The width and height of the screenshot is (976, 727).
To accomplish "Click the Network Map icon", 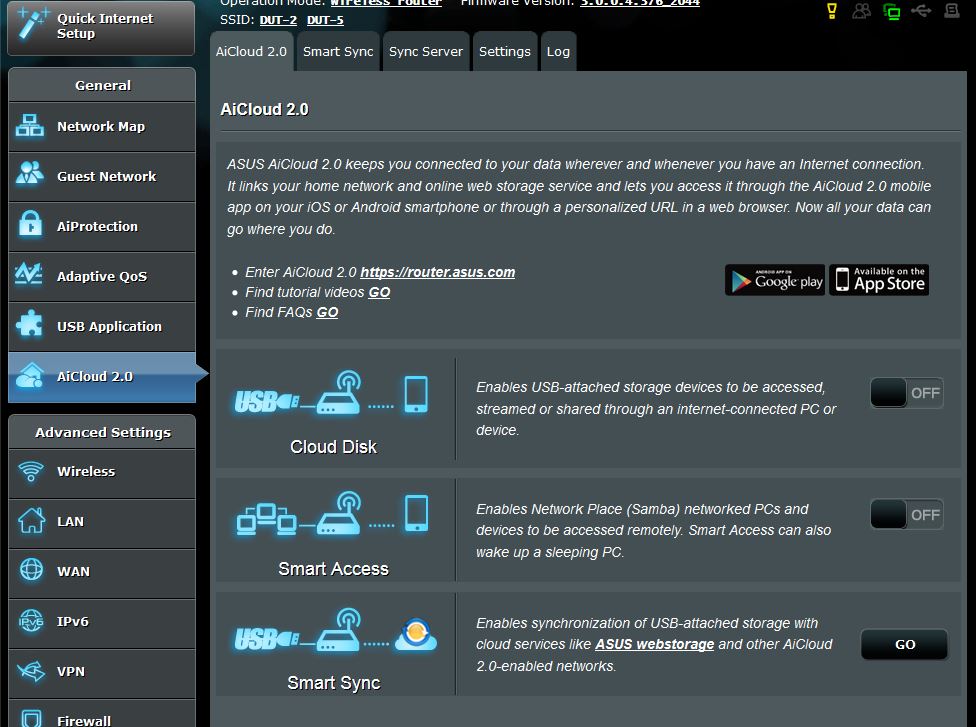I will (30, 126).
